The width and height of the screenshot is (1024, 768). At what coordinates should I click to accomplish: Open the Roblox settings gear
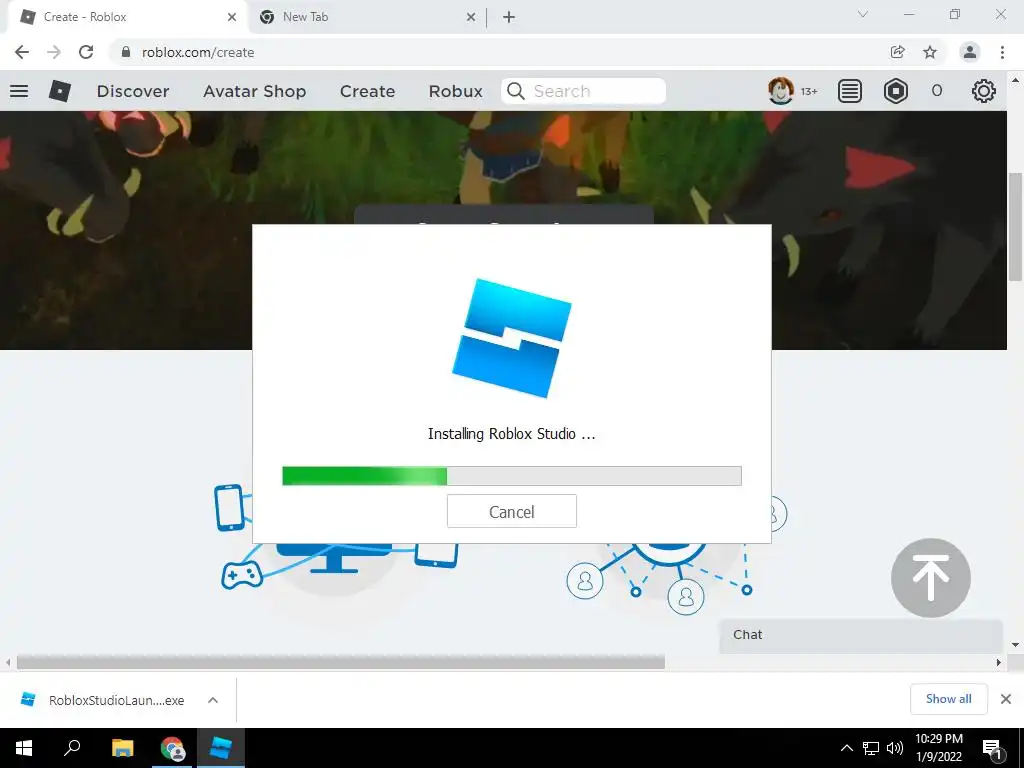[984, 91]
